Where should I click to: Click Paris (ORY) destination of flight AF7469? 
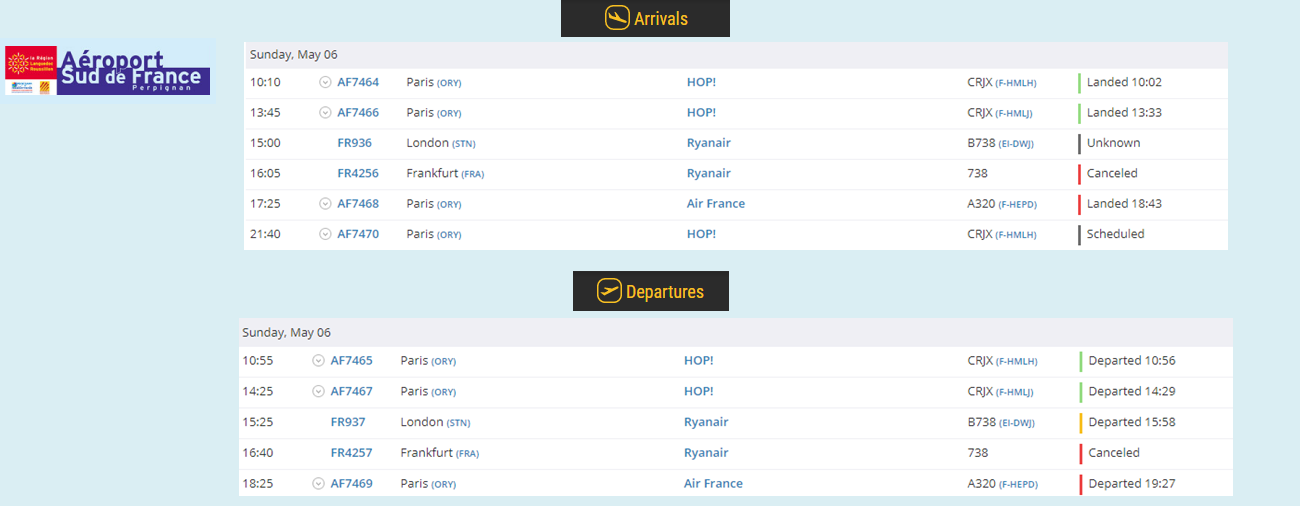[428, 483]
